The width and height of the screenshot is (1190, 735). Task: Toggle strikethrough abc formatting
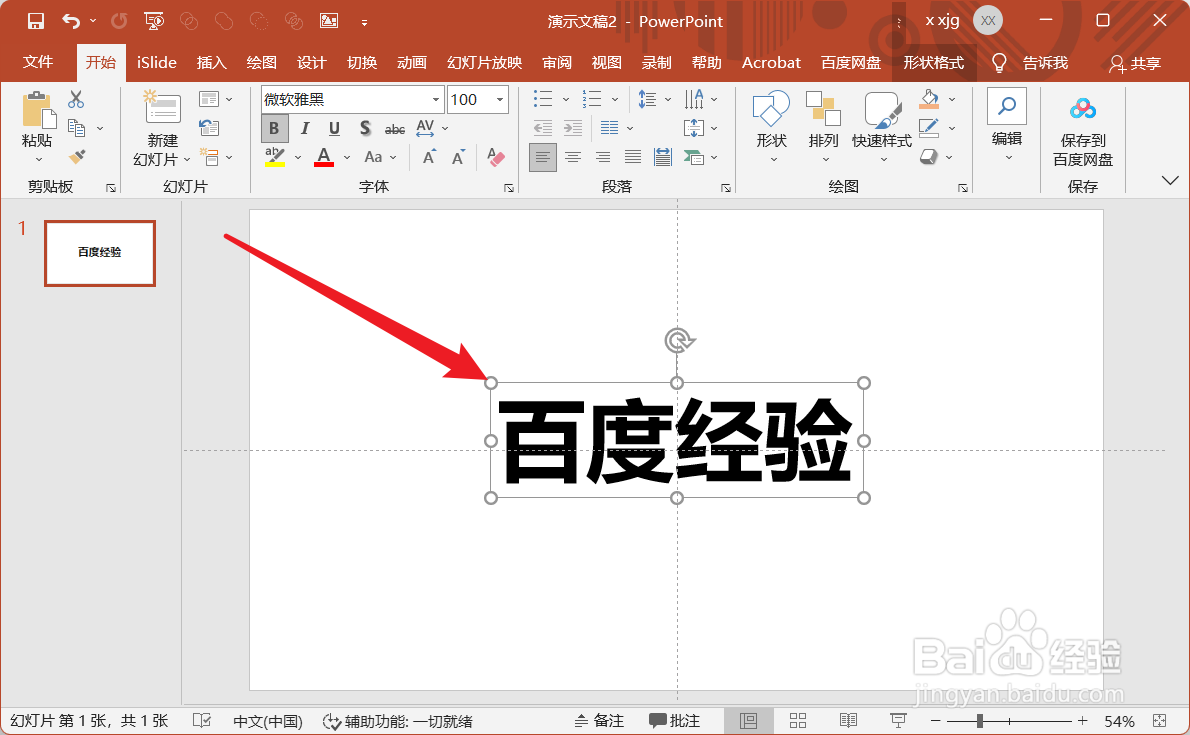395,129
